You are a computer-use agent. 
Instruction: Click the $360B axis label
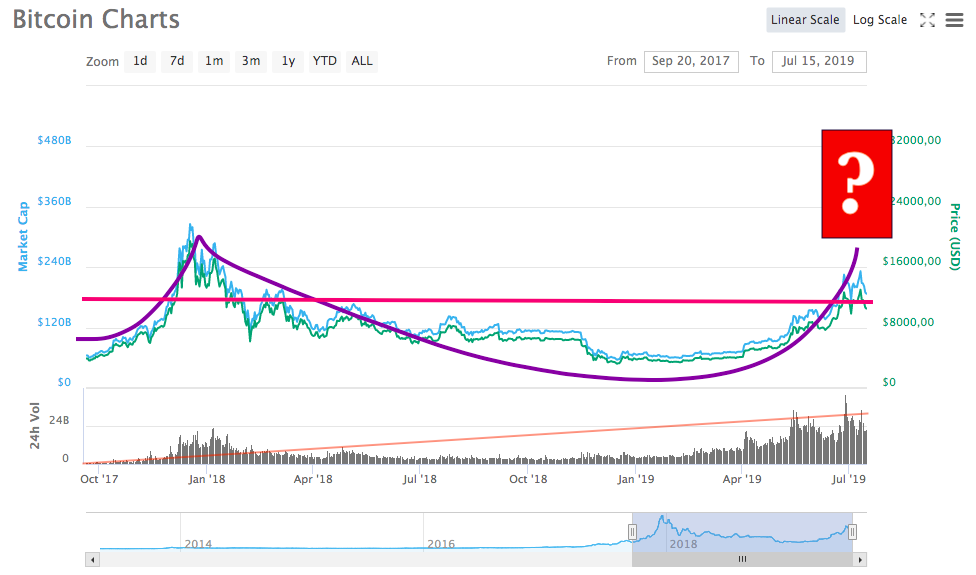point(54,201)
